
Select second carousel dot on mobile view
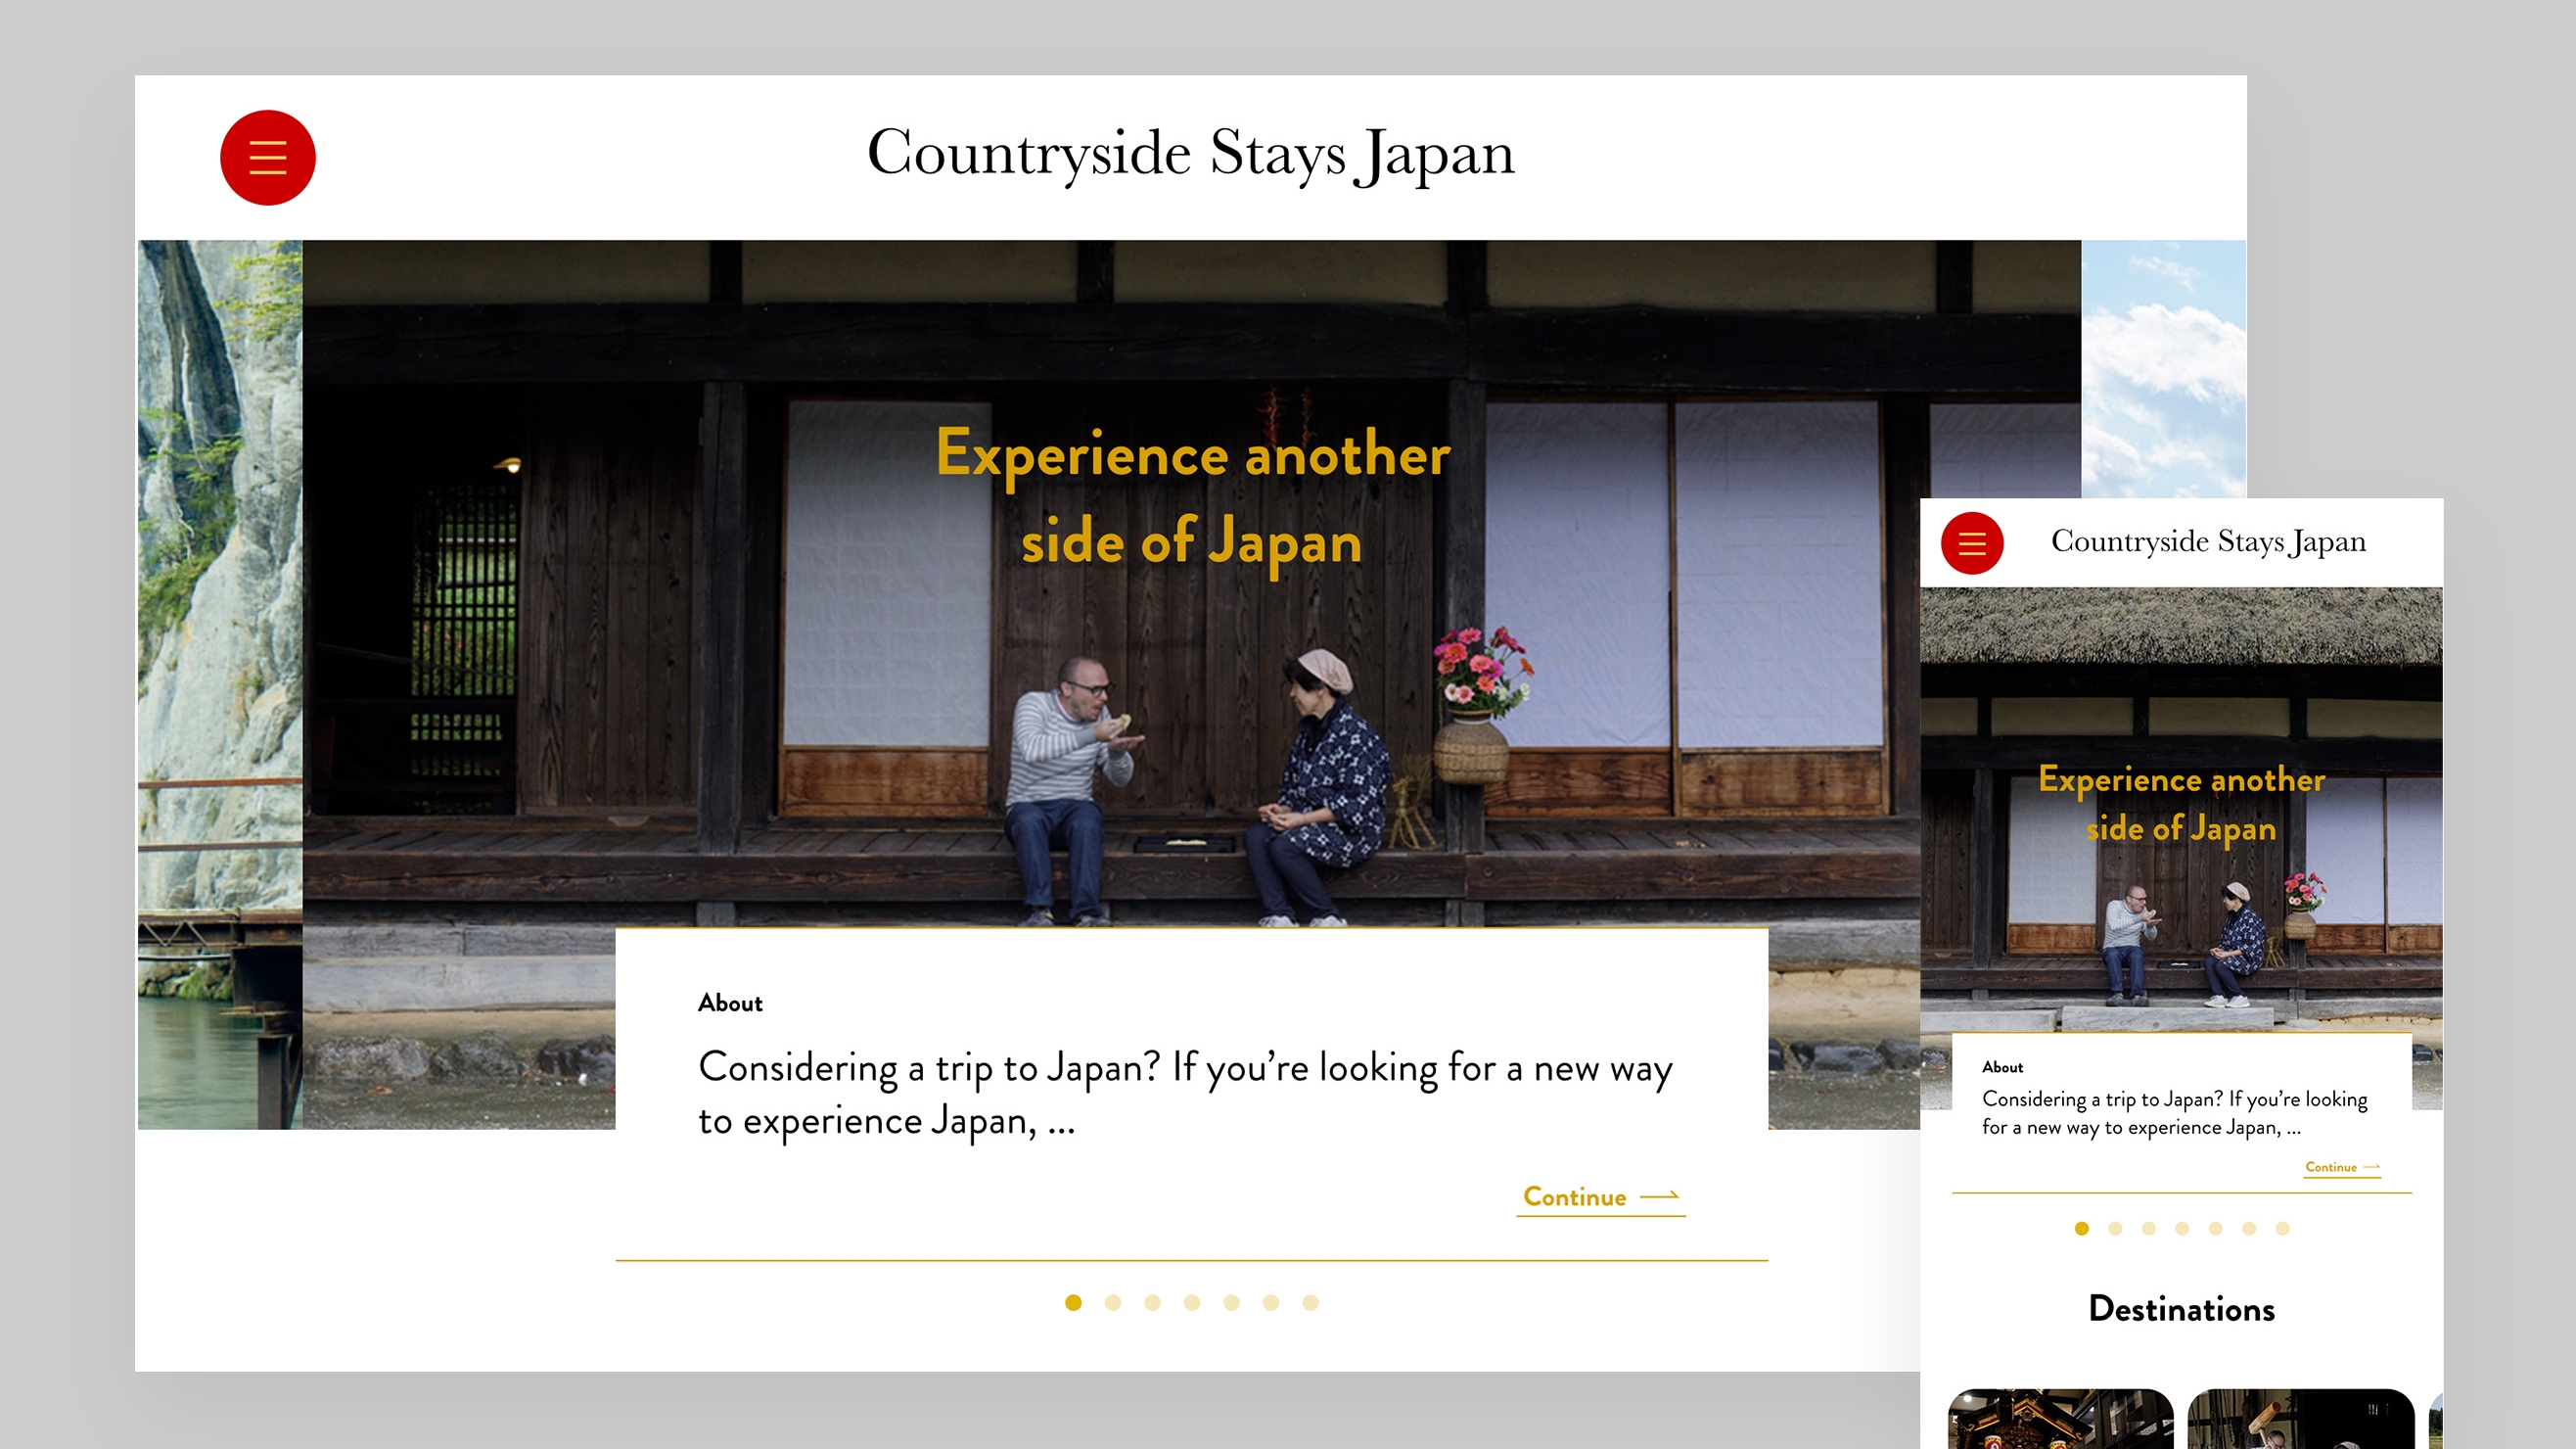point(2115,1228)
